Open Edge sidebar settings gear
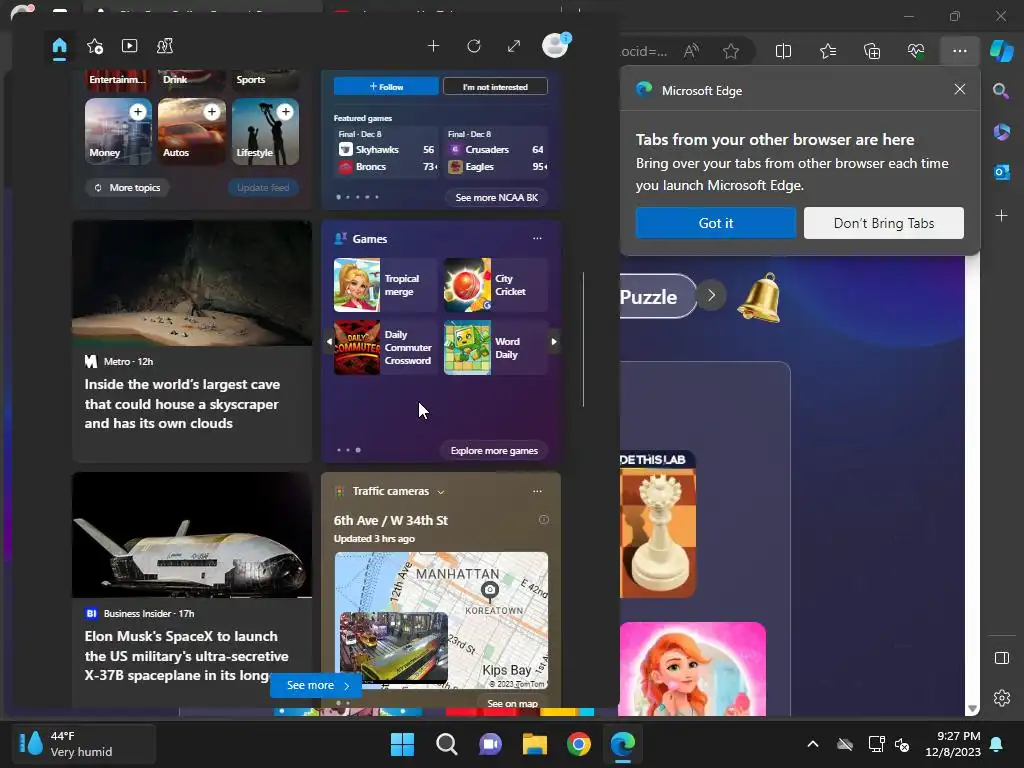Image resolution: width=1024 pixels, height=768 pixels. click(1001, 698)
